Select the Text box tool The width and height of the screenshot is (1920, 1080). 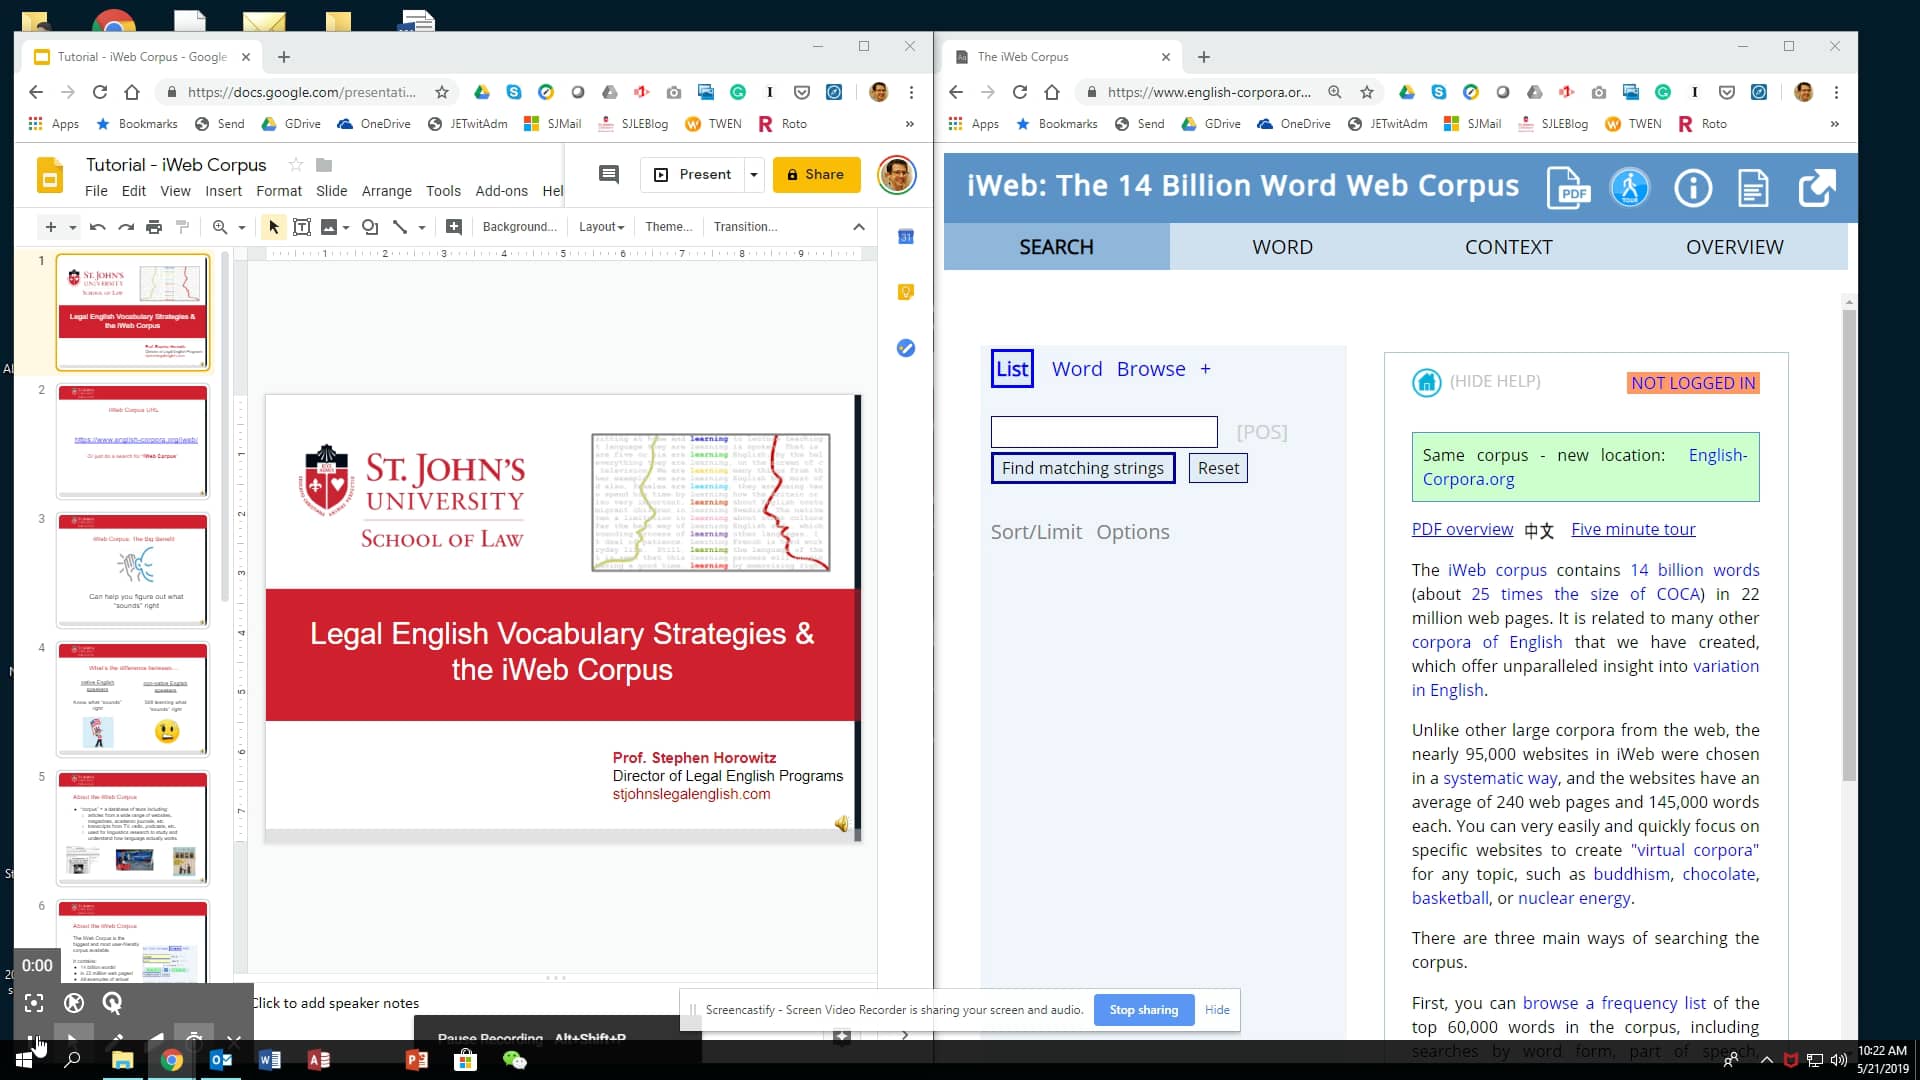[302, 227]
